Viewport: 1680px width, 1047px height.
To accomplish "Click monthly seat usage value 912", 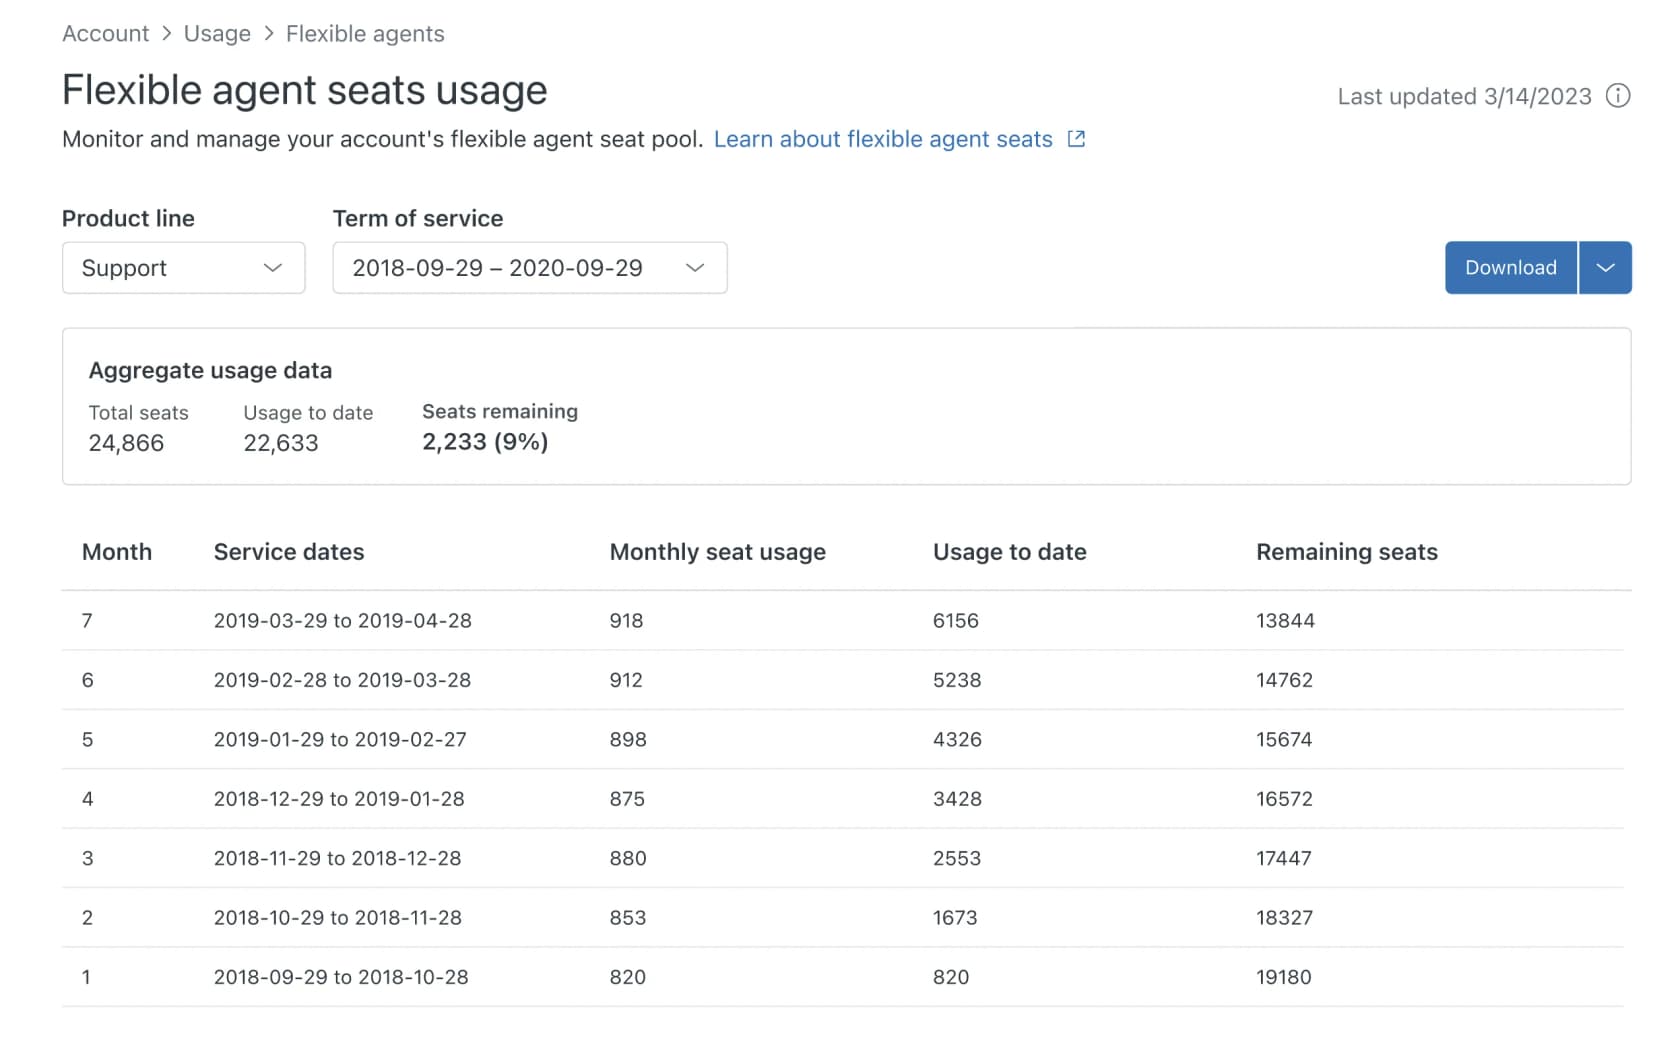I will coord(626,680).
